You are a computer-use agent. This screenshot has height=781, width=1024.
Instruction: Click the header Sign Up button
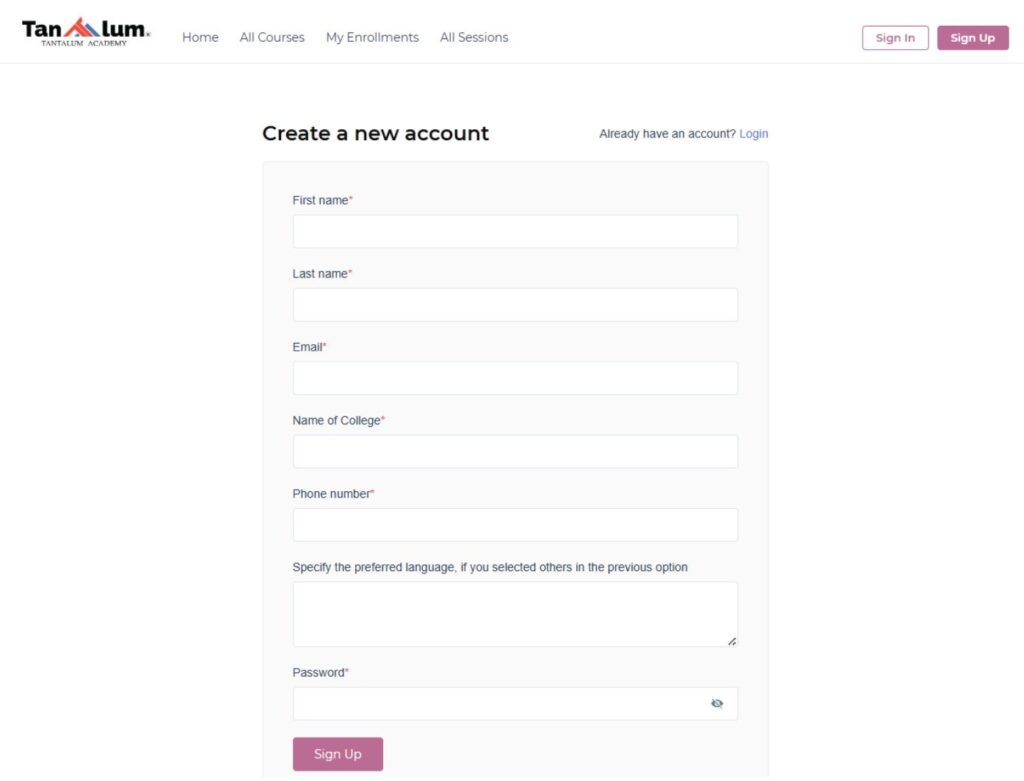[972, 38]
